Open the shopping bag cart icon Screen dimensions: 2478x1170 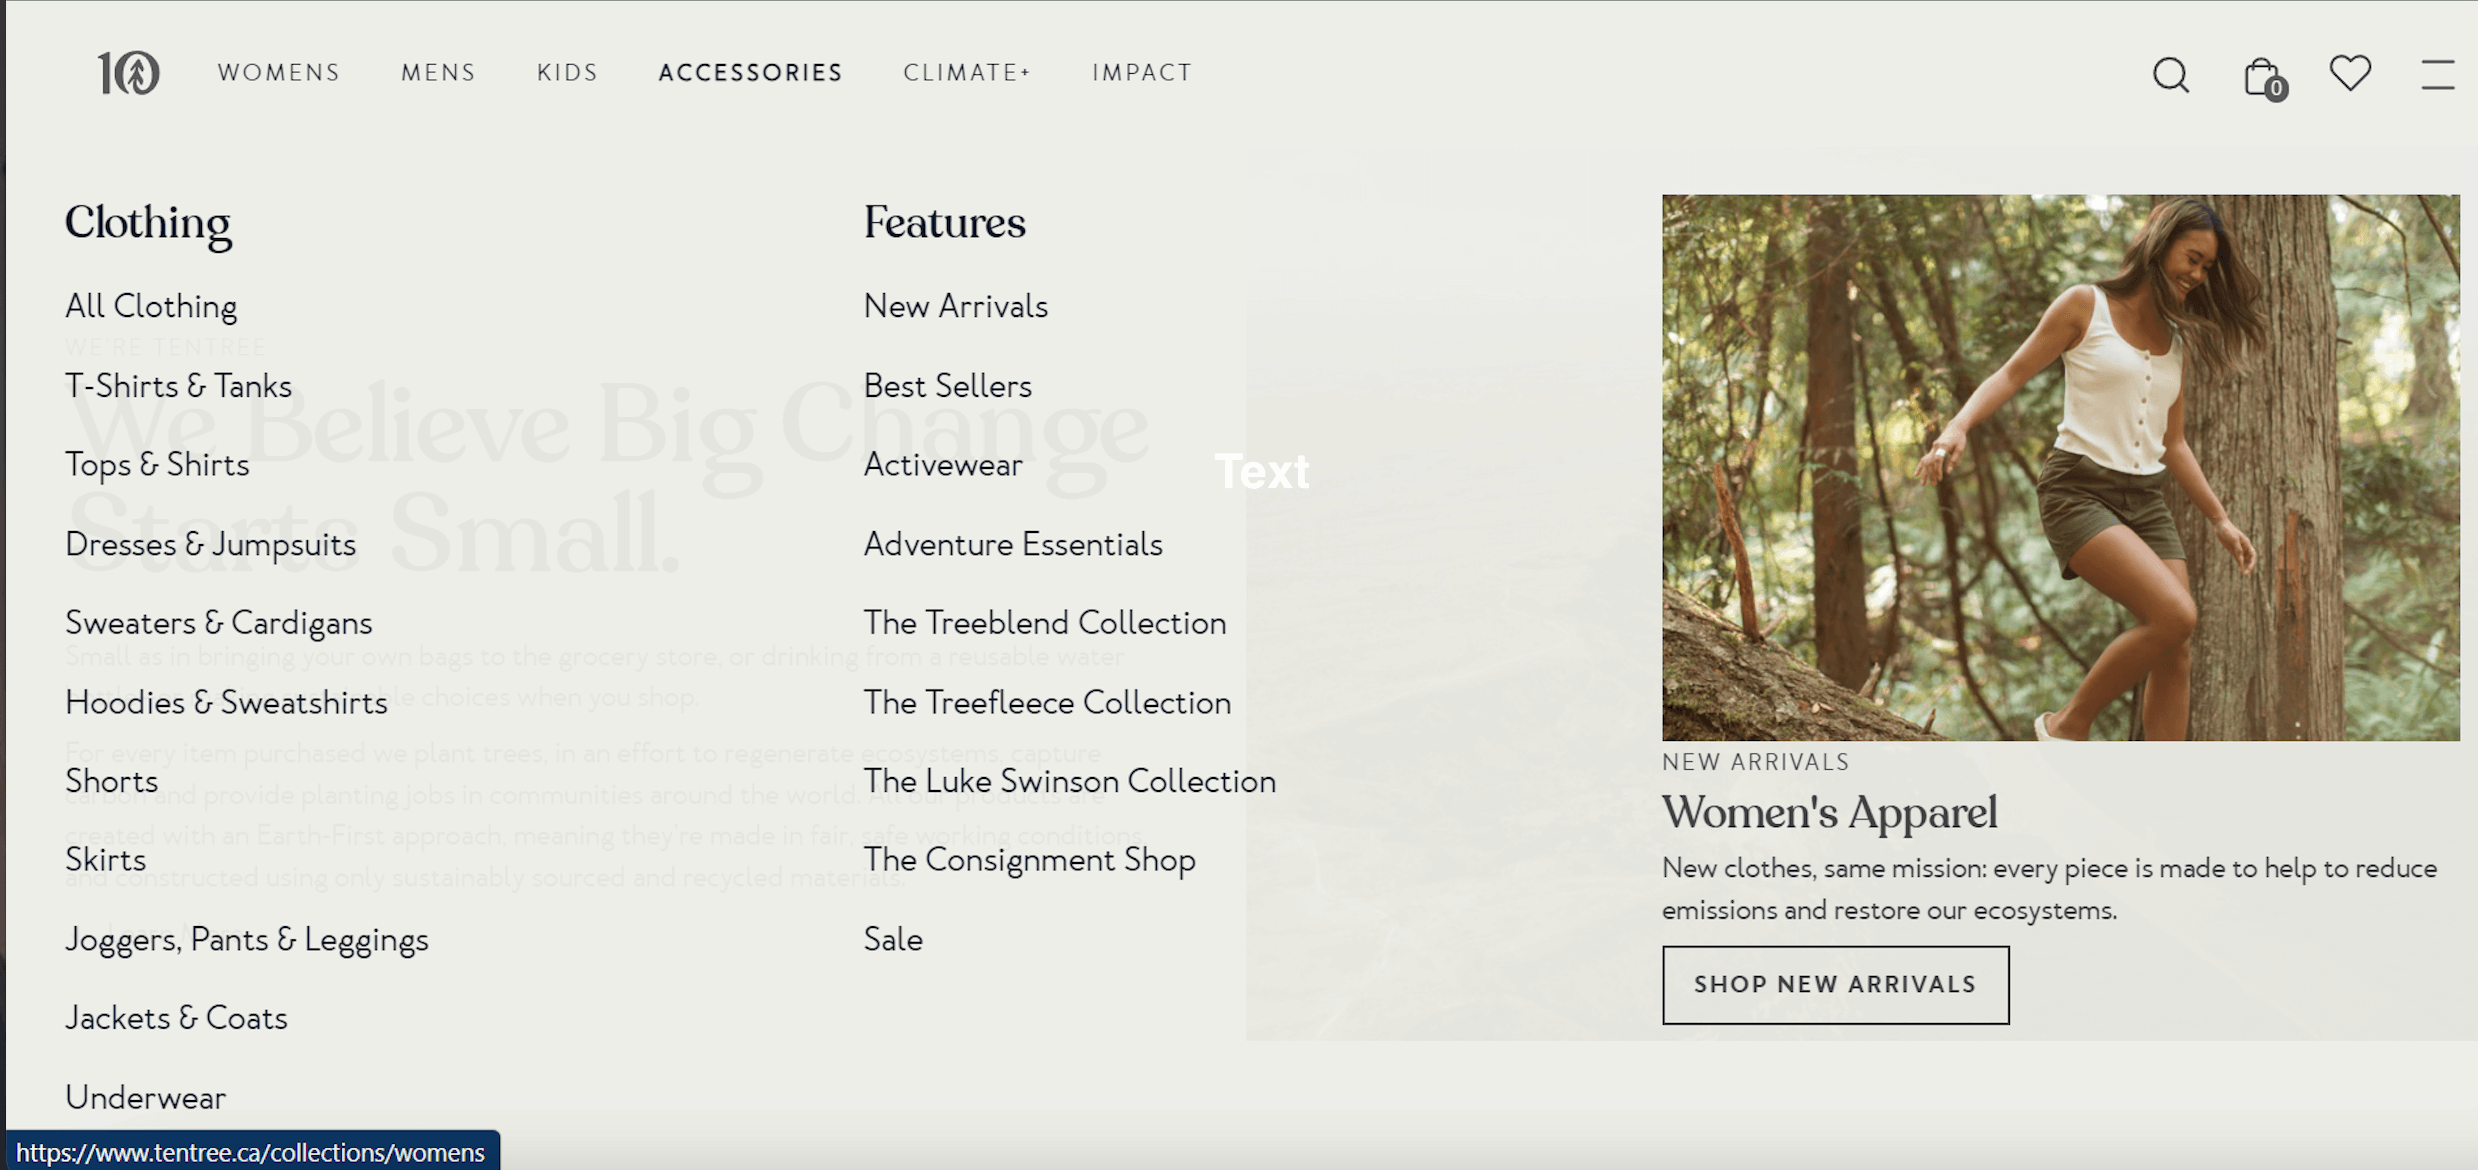tap(2264, 78)
